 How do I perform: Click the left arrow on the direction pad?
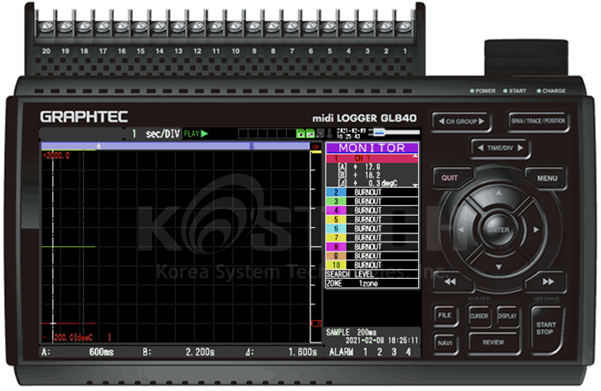click(461, 229)
